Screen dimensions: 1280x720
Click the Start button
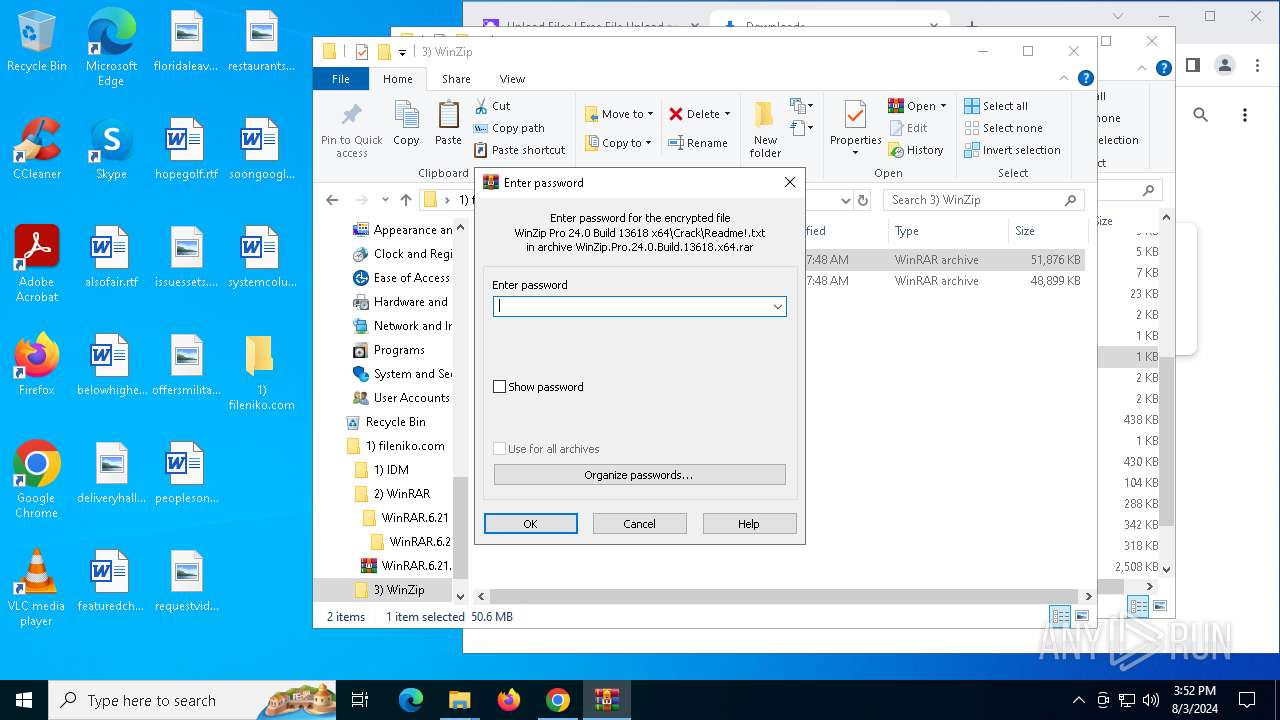click(x=24, y=700)
